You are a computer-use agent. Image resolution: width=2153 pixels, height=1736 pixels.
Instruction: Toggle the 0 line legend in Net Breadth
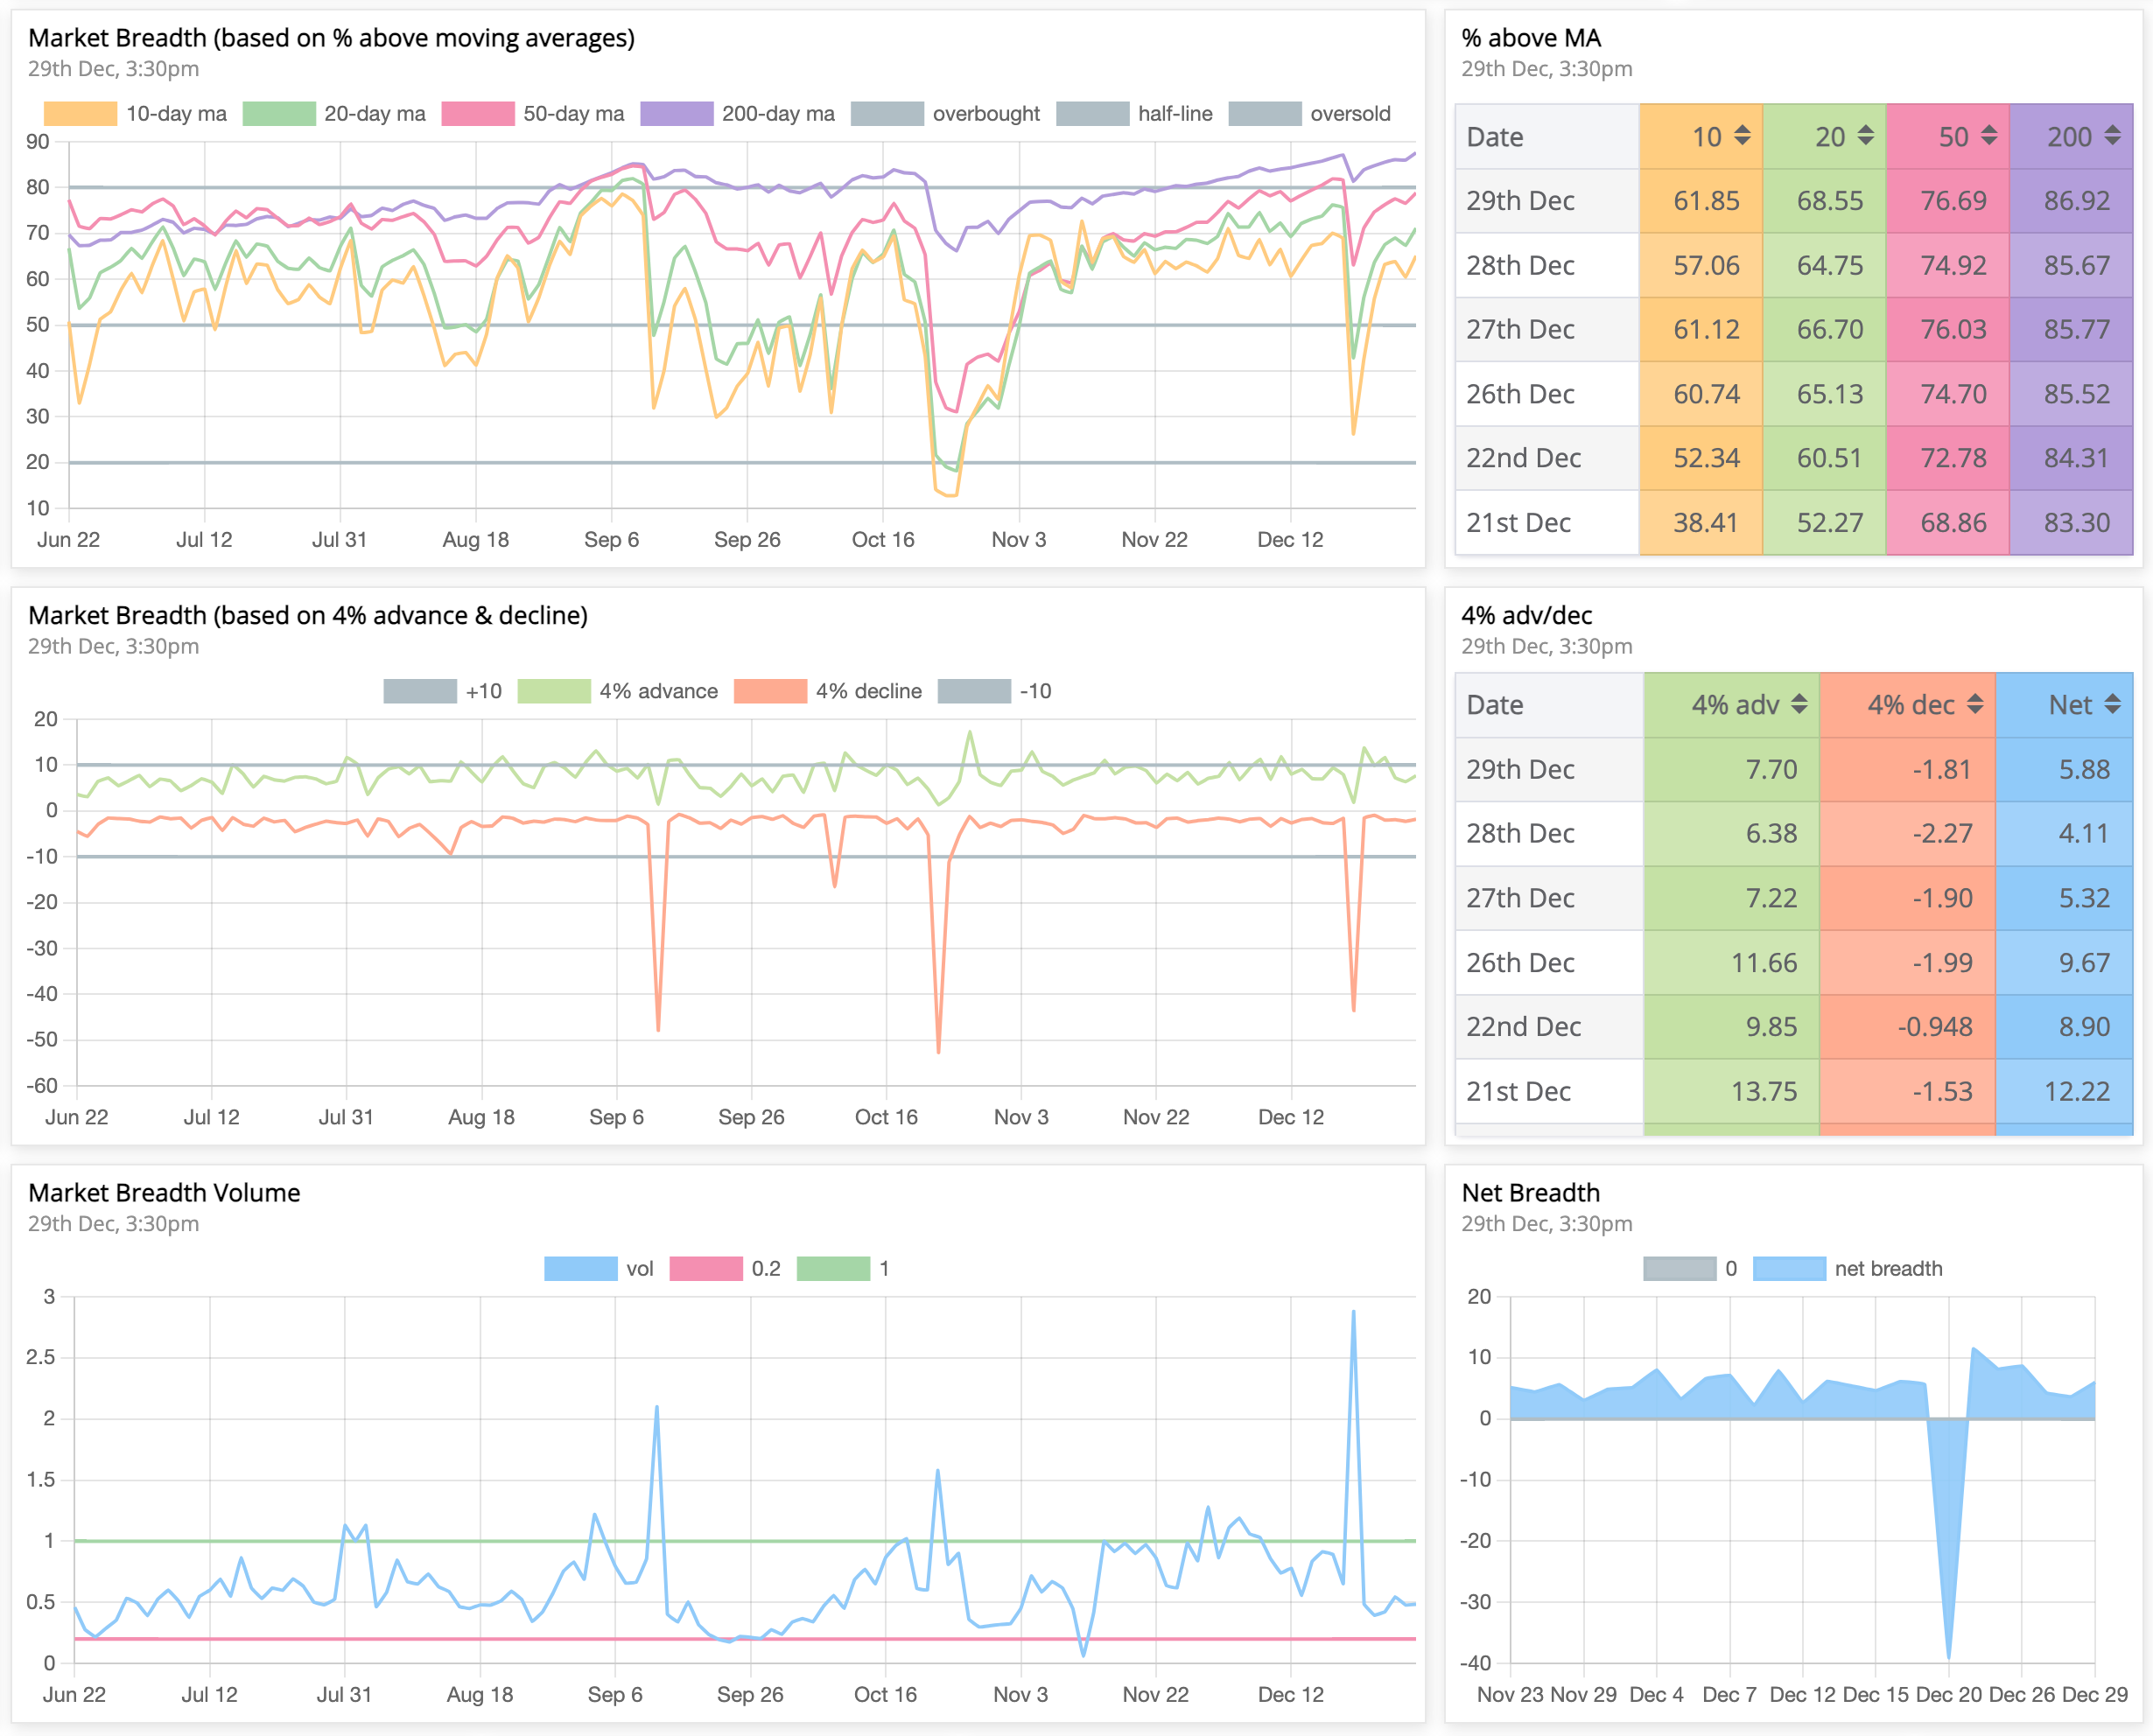point(1691,1269)
